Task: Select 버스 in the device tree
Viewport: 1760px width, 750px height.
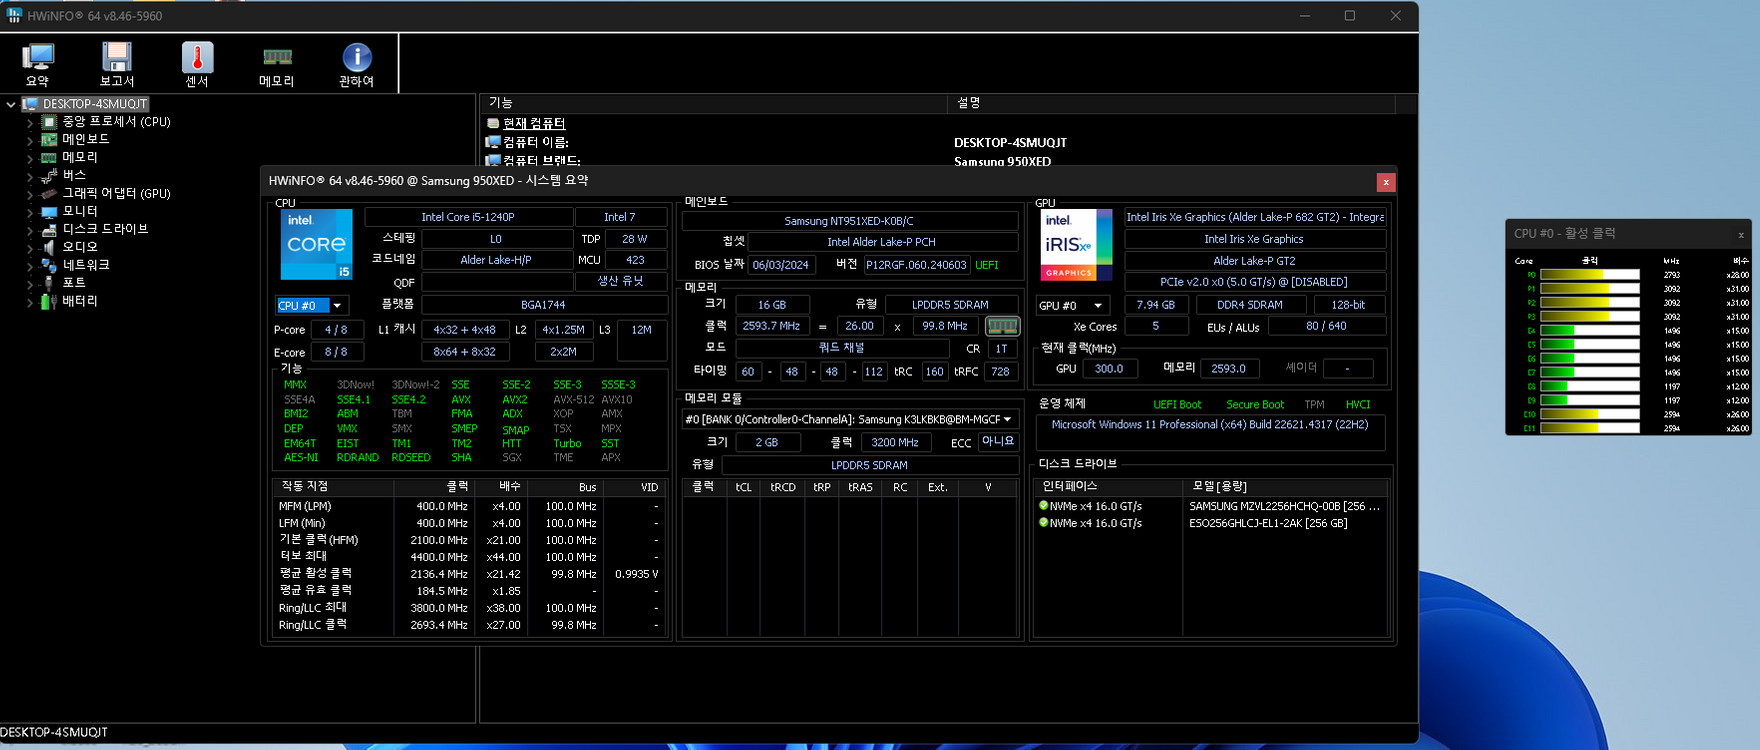Action: point(74,176)
